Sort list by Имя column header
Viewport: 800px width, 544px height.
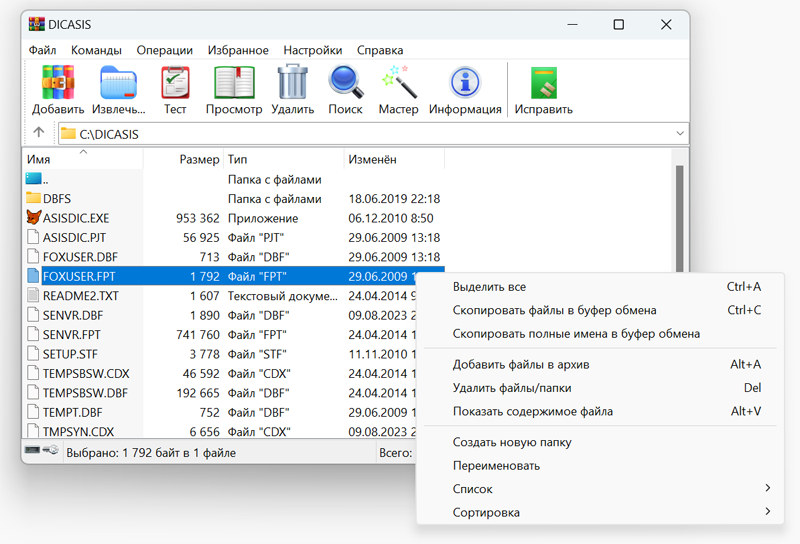click(x=40, y=160)
